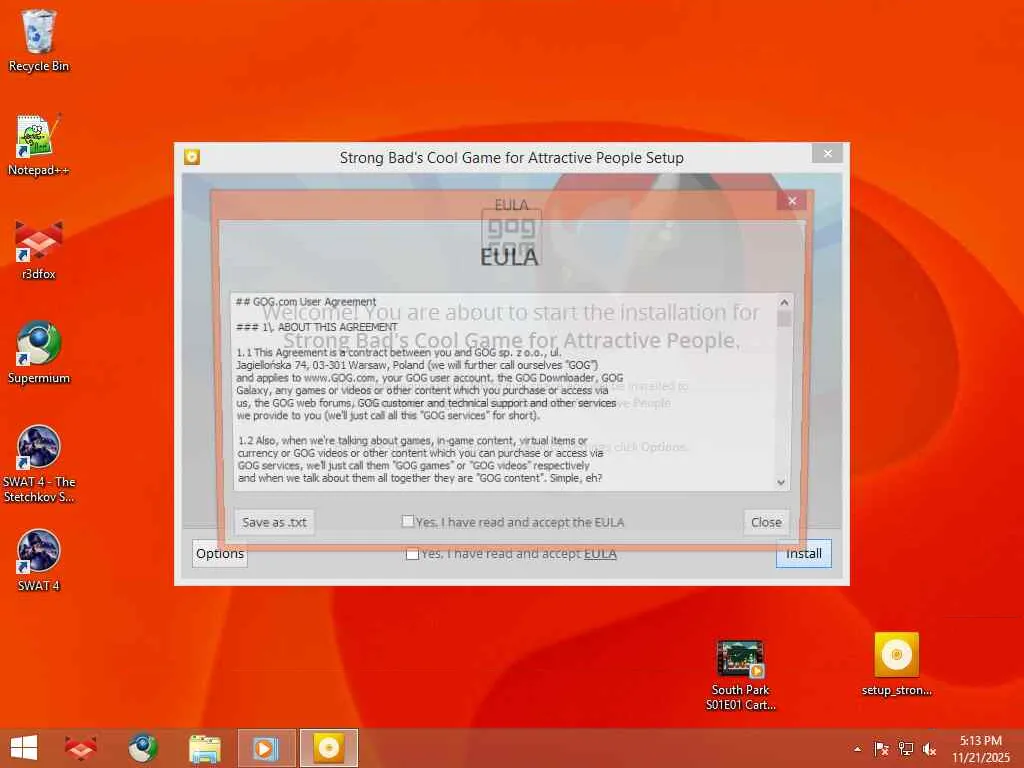The image size is (1024, 768).
Task: Click the Options button
Action: (220, 553)
